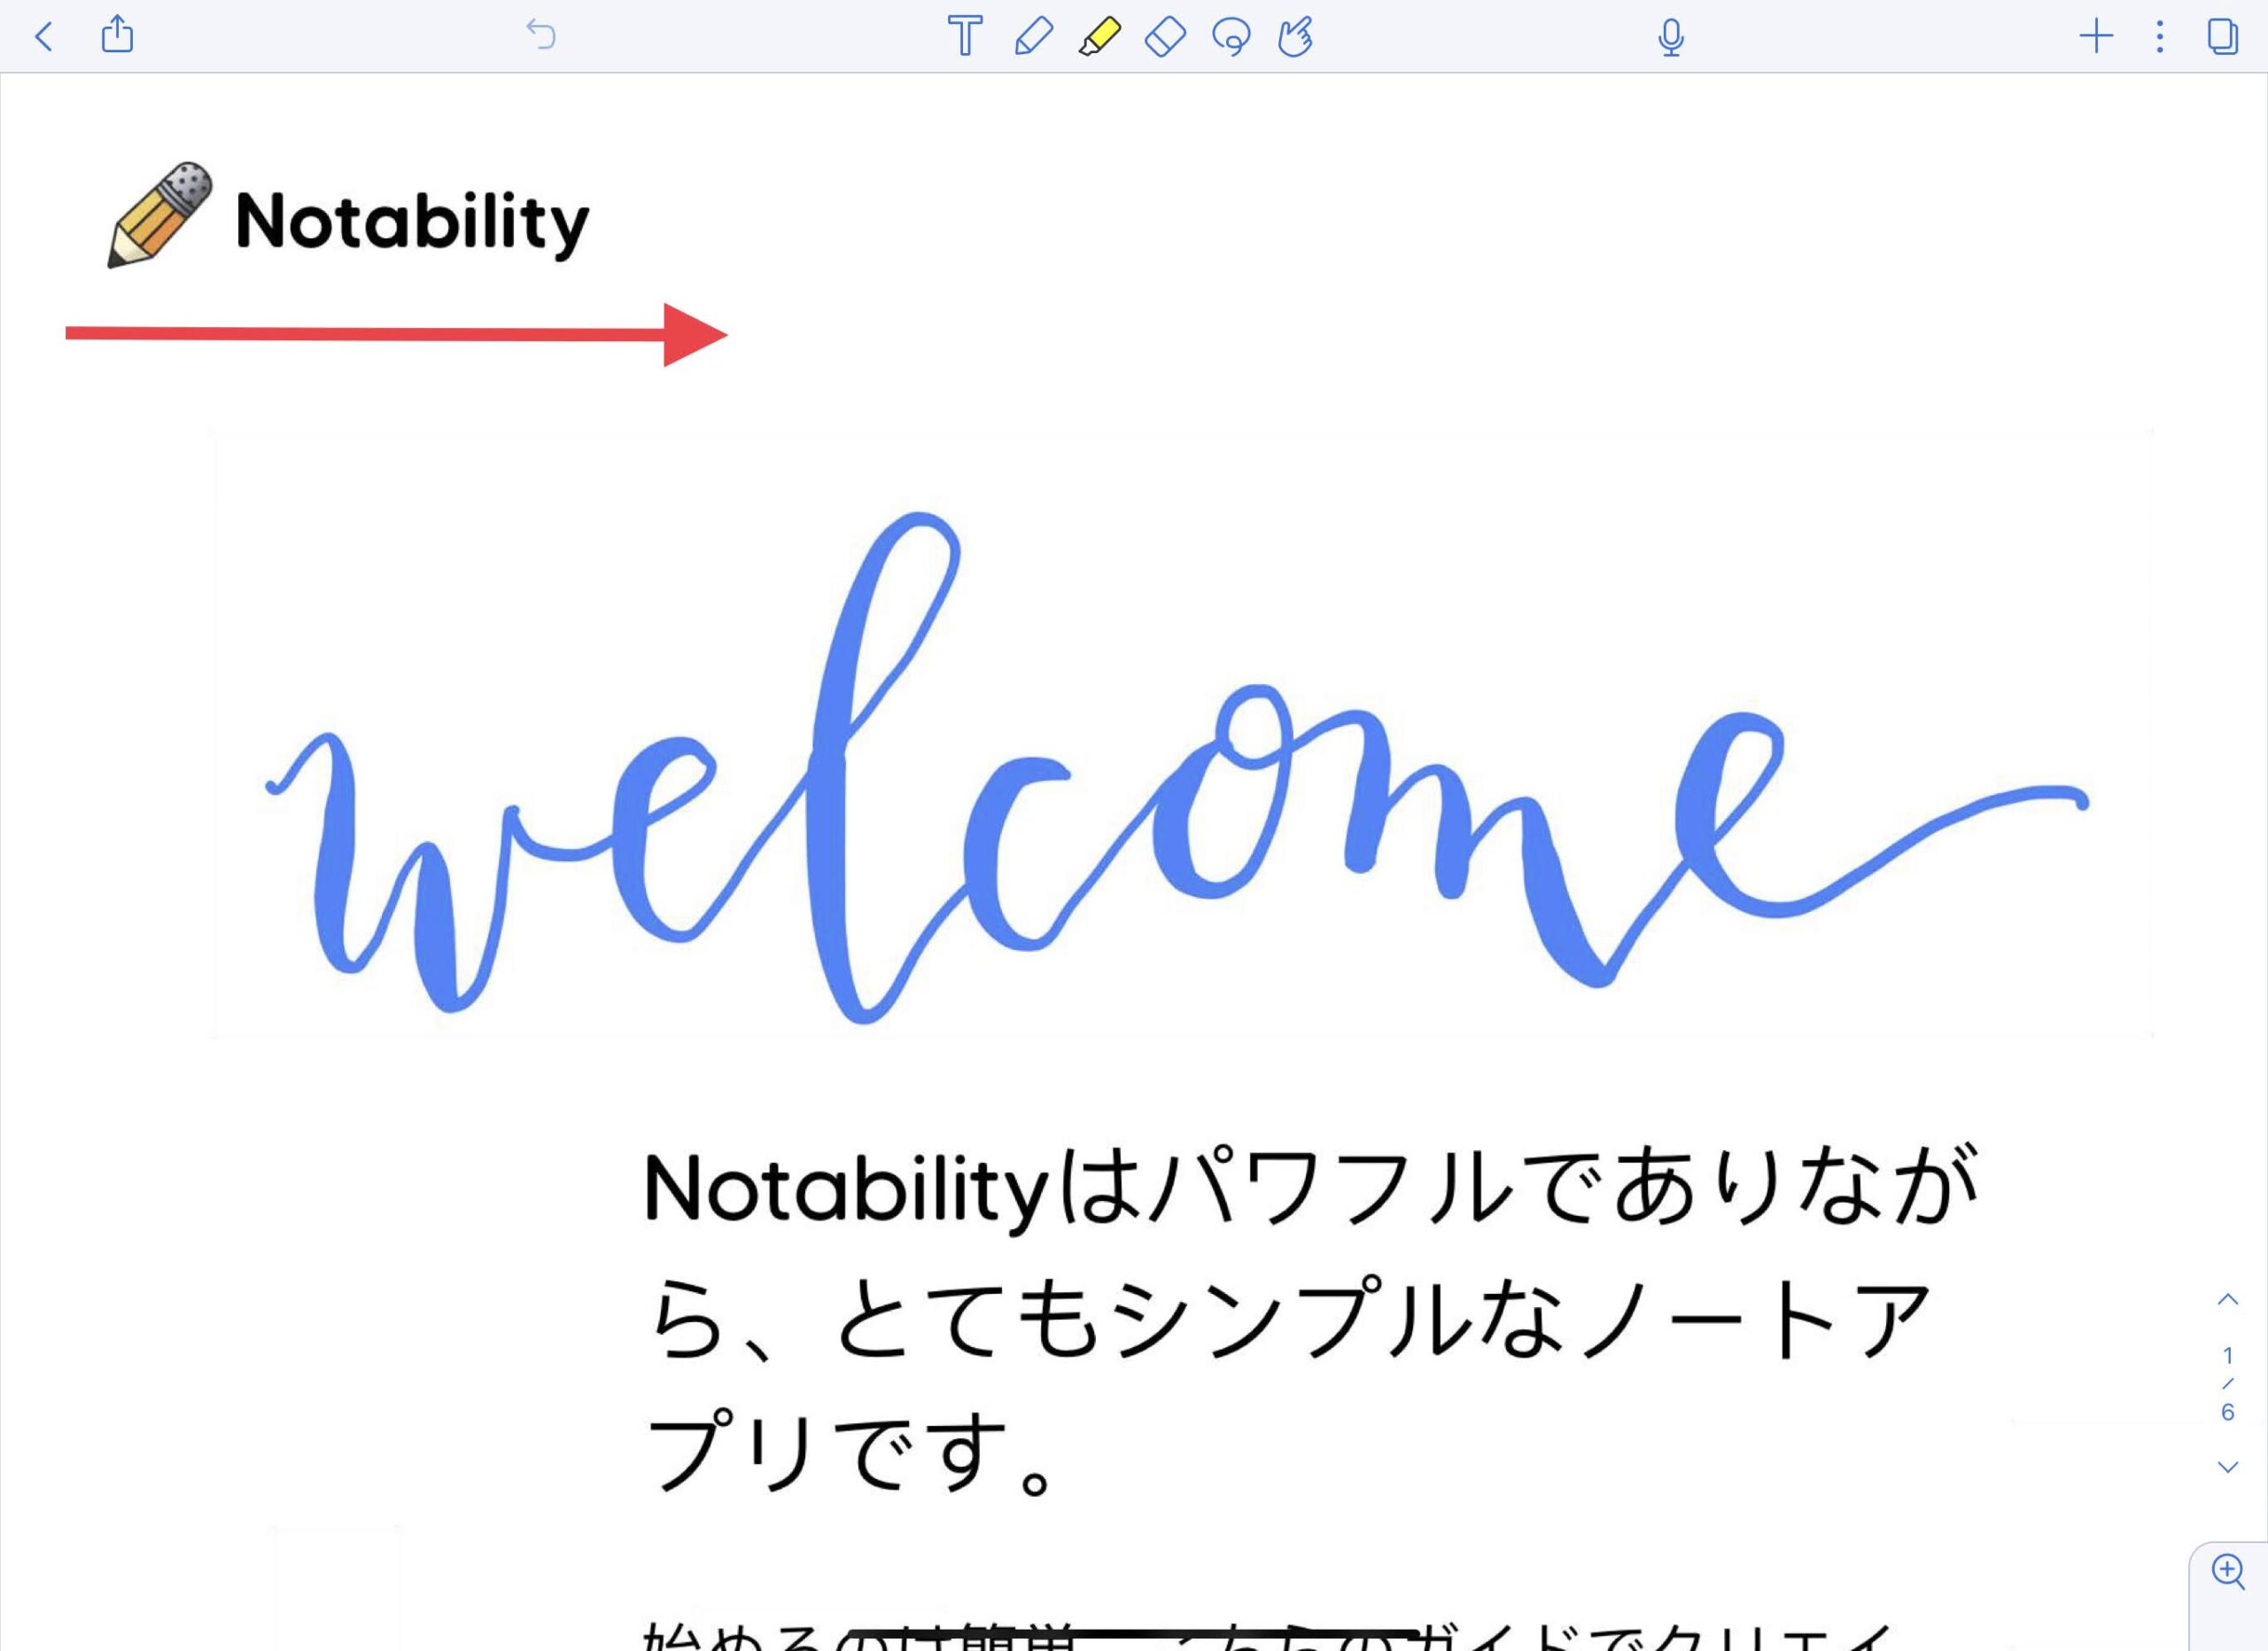
Task: Open the plus insert media menu
Action: click(2096, 37)
